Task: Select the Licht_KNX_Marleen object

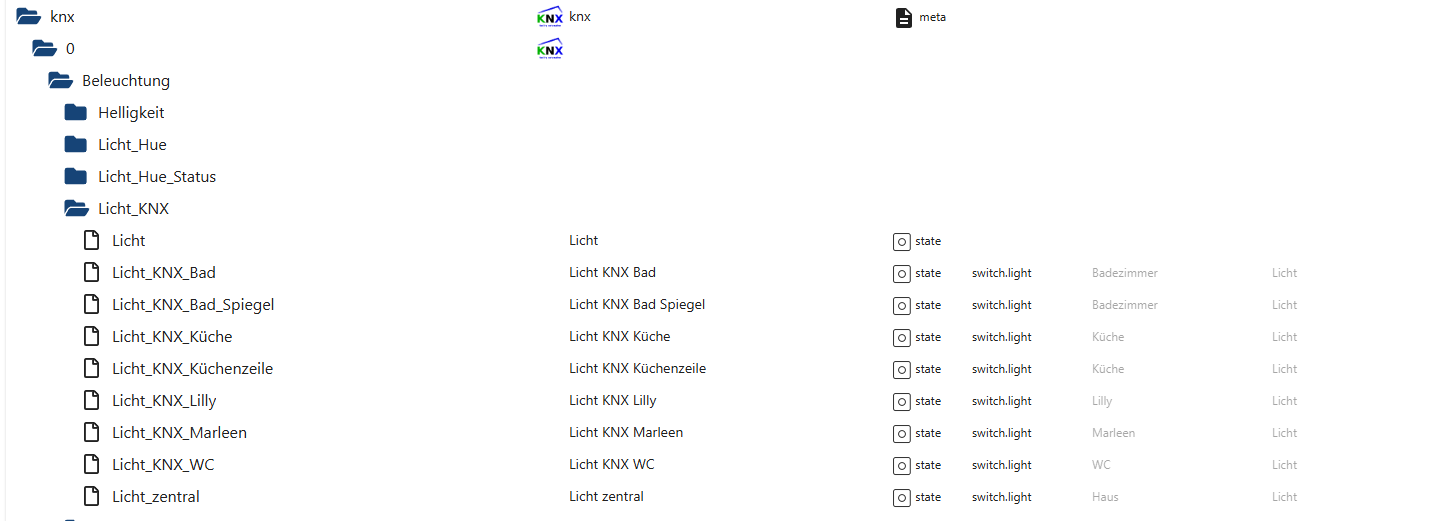Action: pos(179,433)
